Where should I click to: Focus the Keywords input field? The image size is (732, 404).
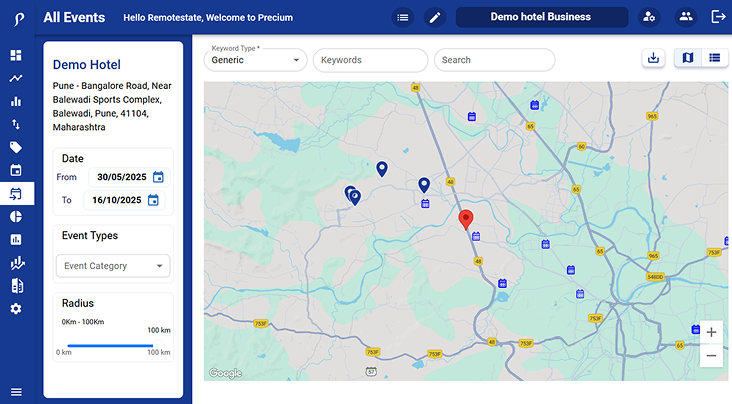[x=370, y=60]
